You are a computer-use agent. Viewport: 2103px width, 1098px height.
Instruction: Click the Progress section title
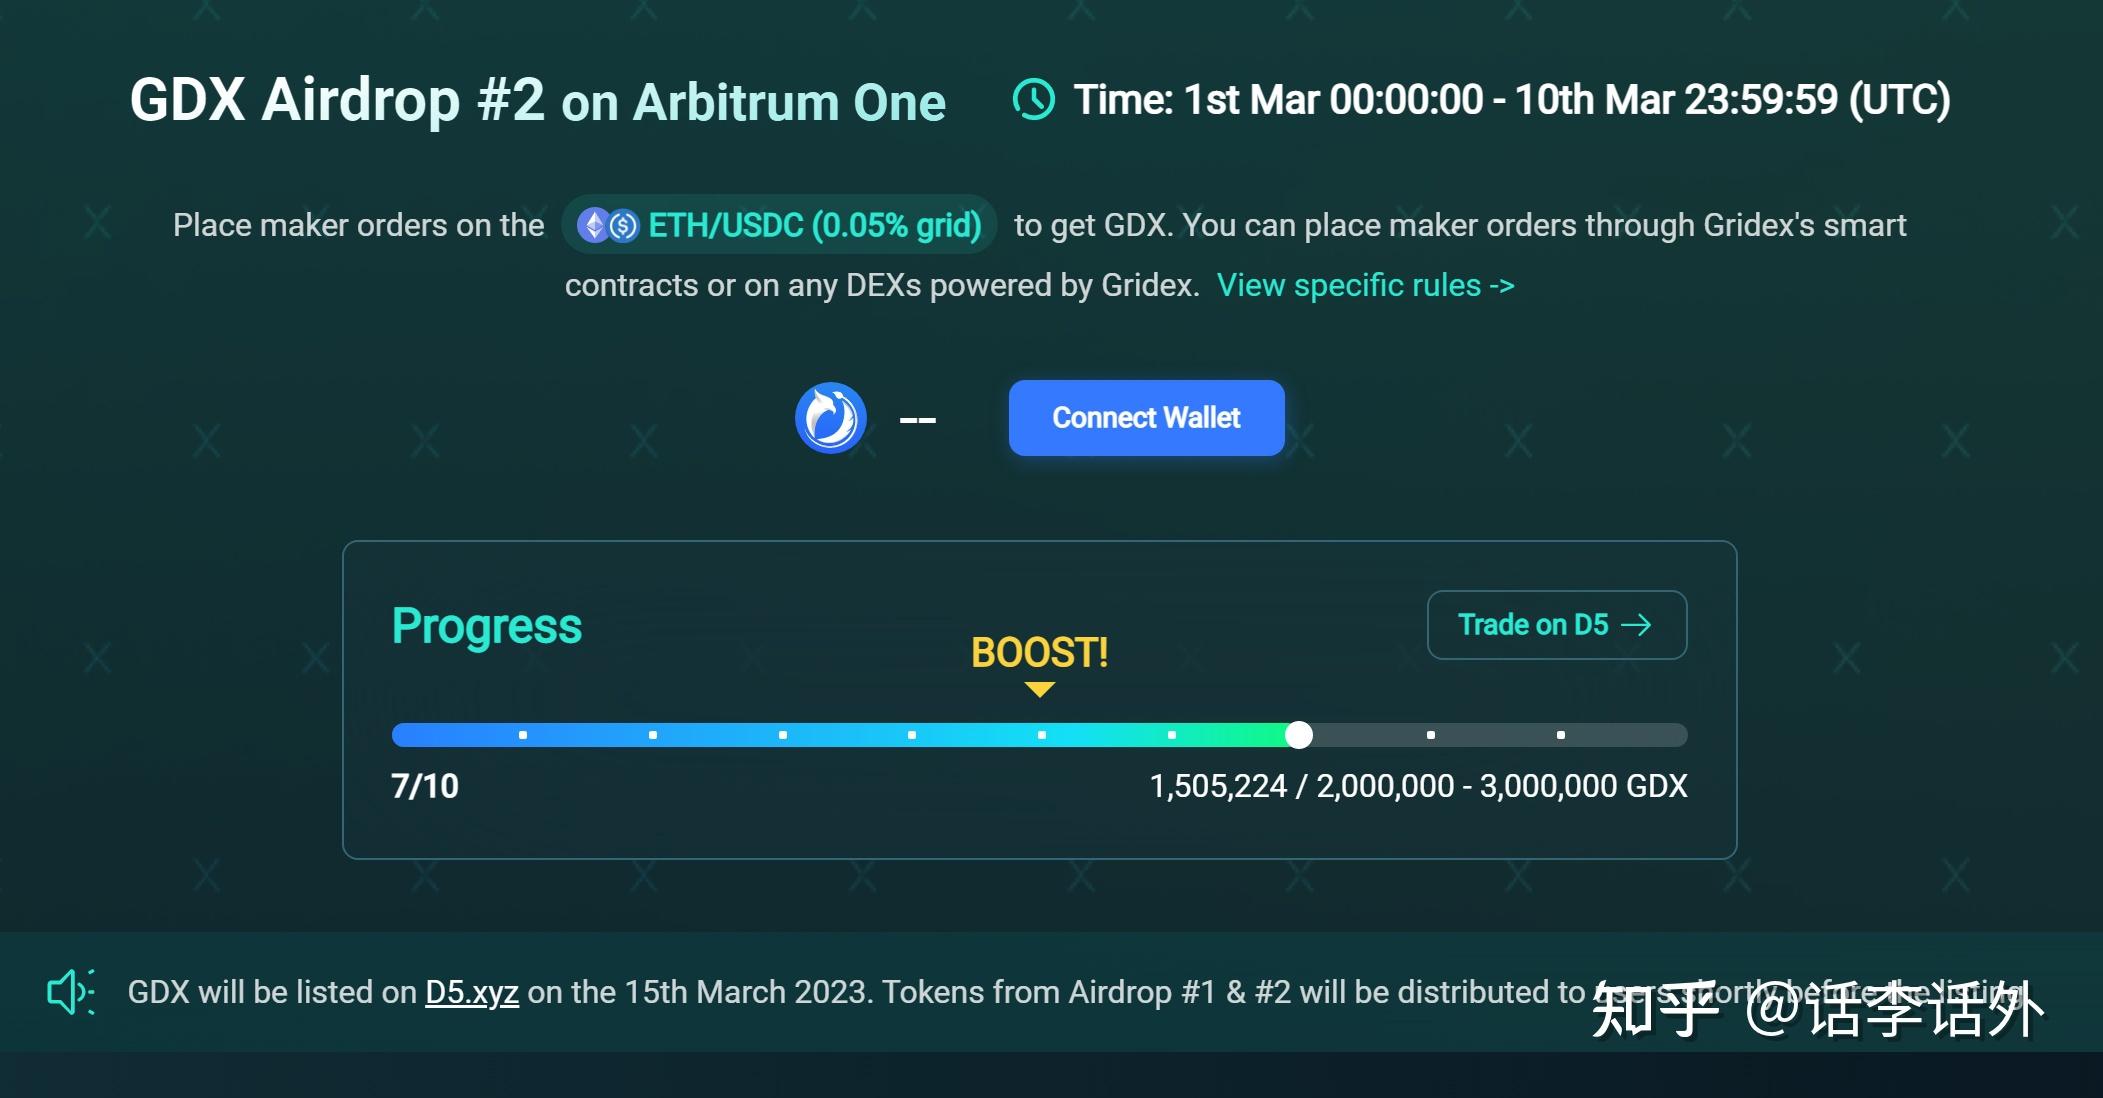pos(486,626)
